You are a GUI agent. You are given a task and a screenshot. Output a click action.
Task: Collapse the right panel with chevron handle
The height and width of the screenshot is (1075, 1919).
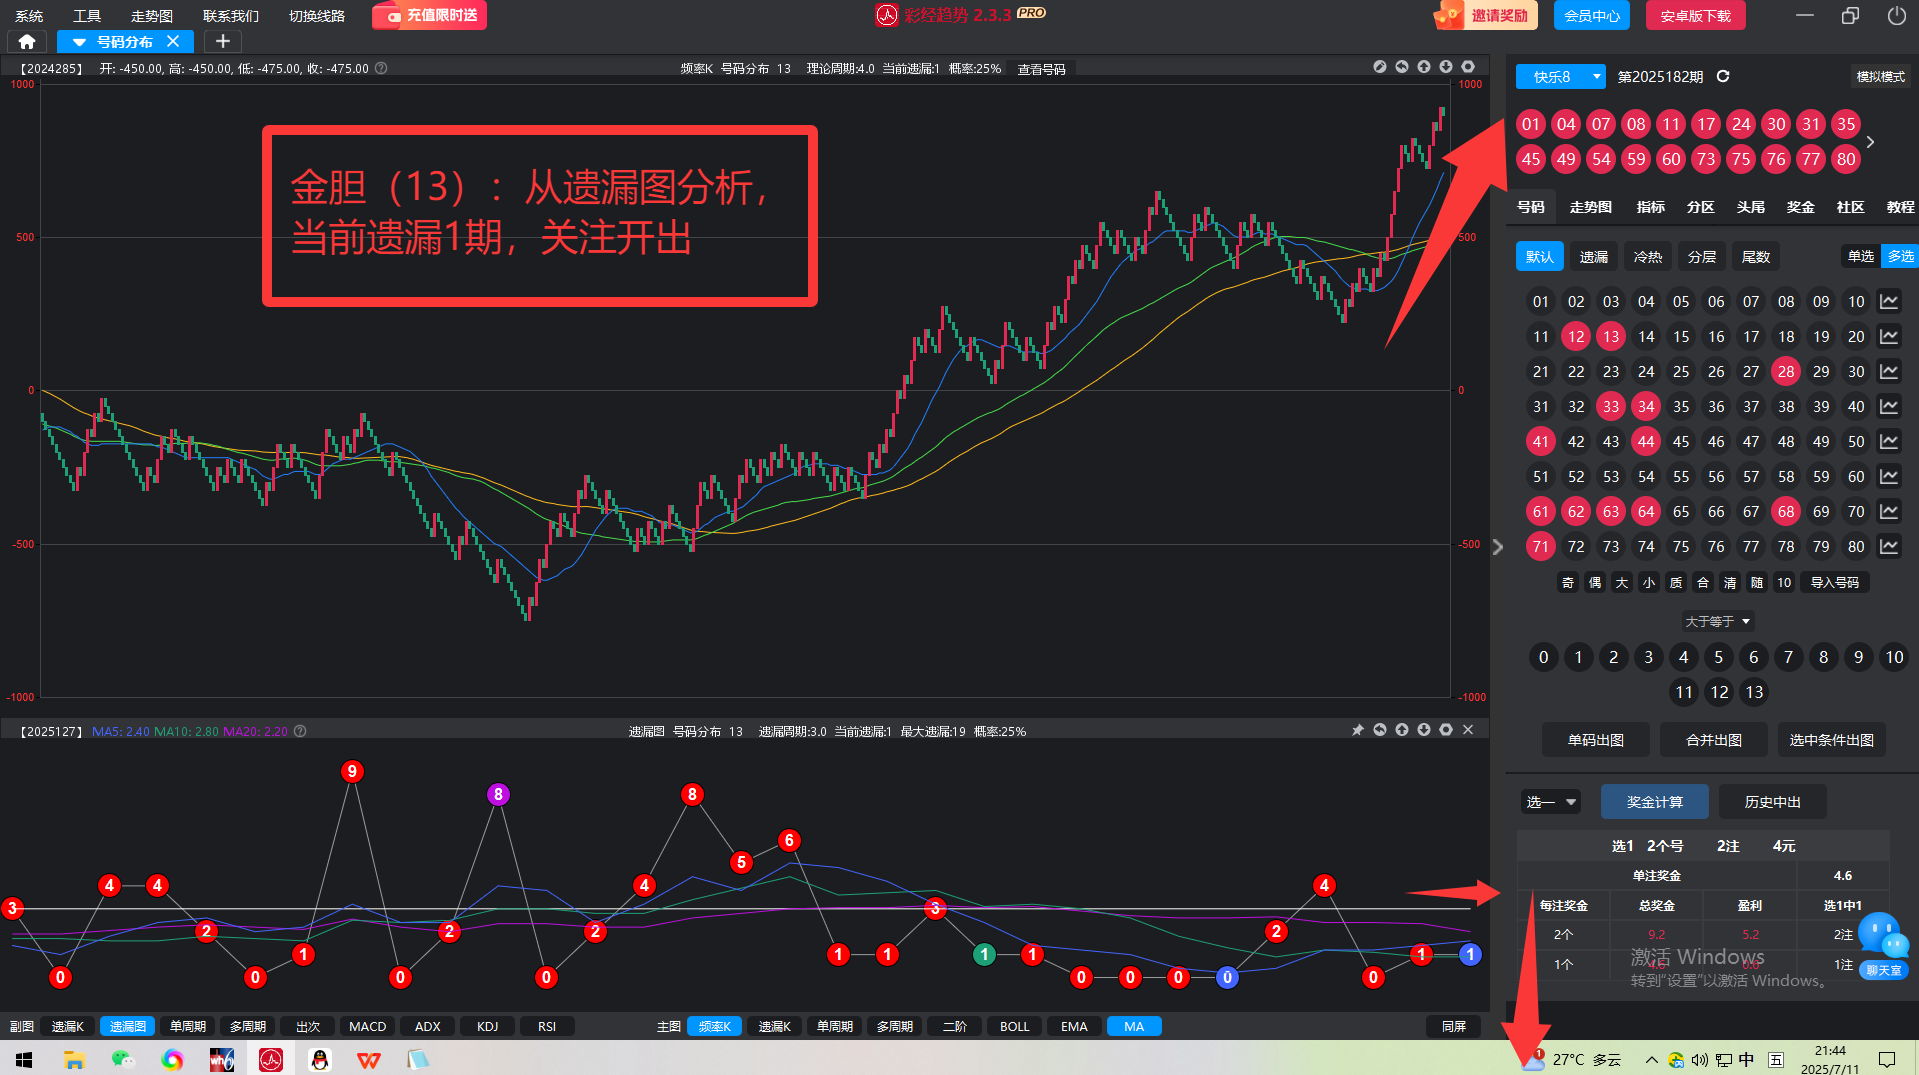1498,547
